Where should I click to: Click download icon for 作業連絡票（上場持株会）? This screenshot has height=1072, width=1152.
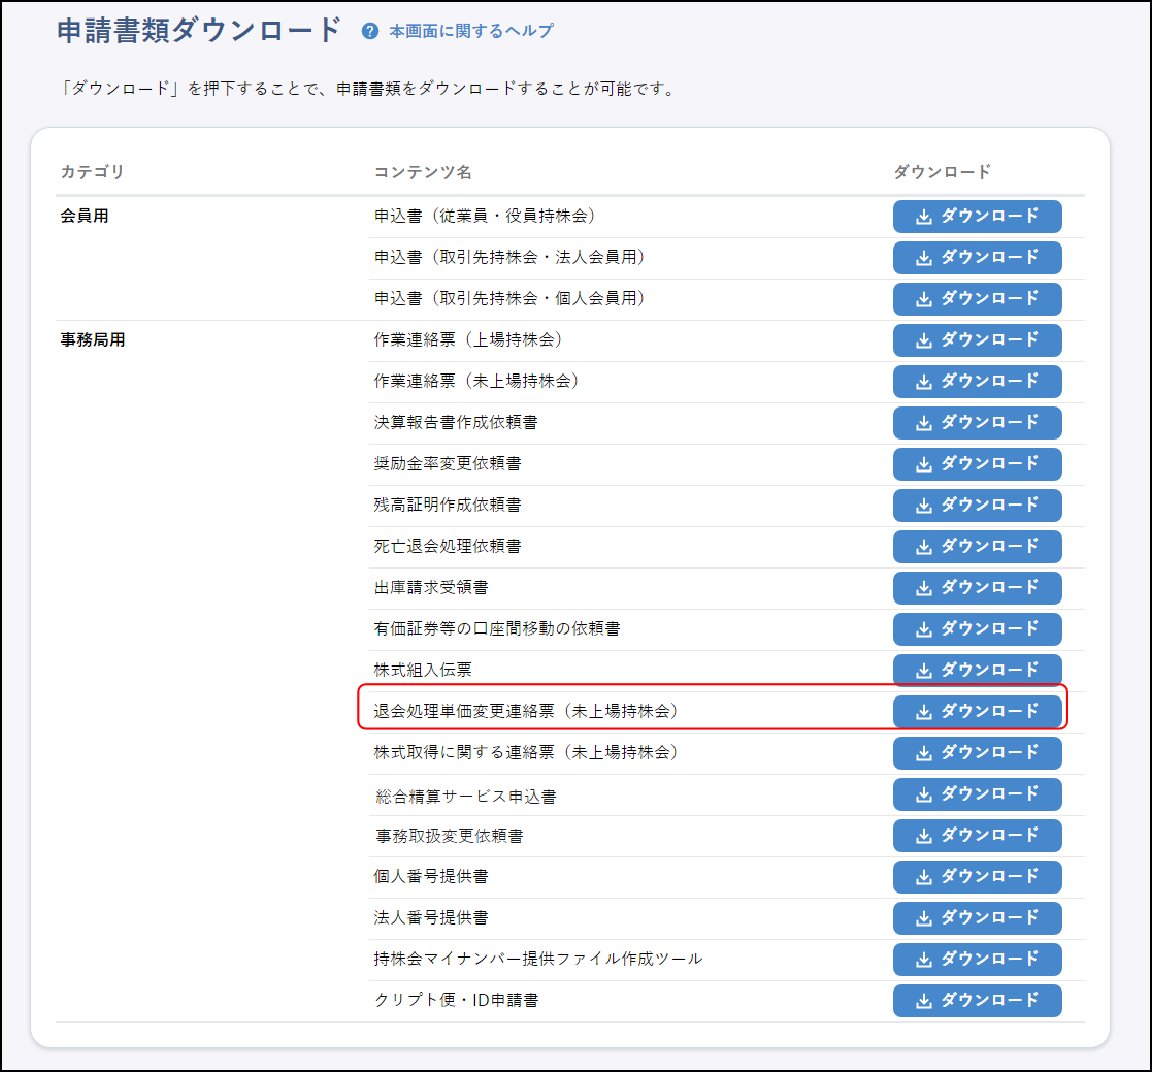[924, 341]
